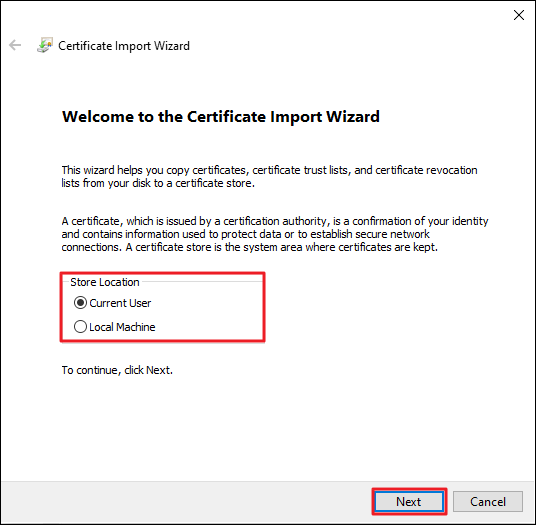Click the 'Welcome to the Certificate Import Wizard' heading
This screenshot has width=536, height=525.
point(221,117)
